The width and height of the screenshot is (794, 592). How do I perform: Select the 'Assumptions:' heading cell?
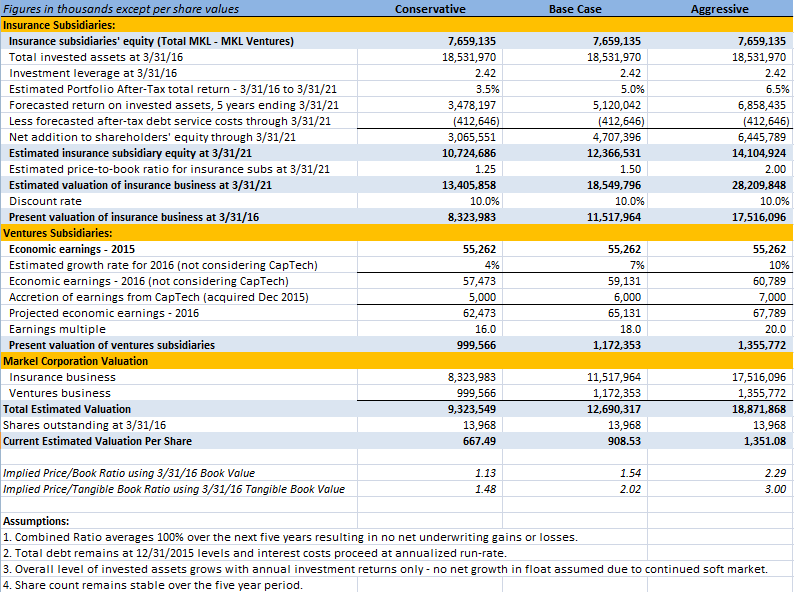coord(36,521)
